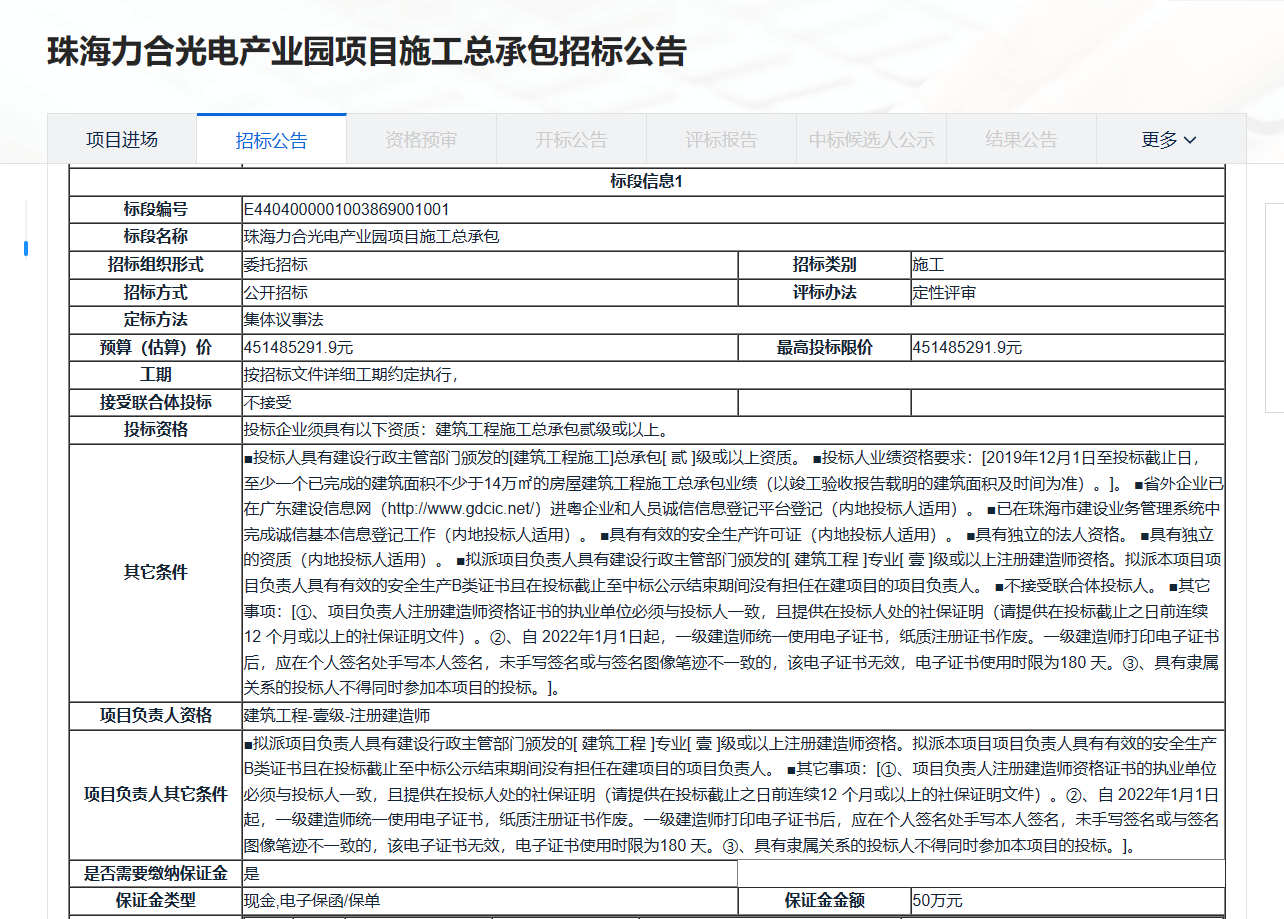1284x919 pixels.
Task: Click the page title 珠海力合光电产业园项目施工总承包招标公告
Action: click(367, 51)
